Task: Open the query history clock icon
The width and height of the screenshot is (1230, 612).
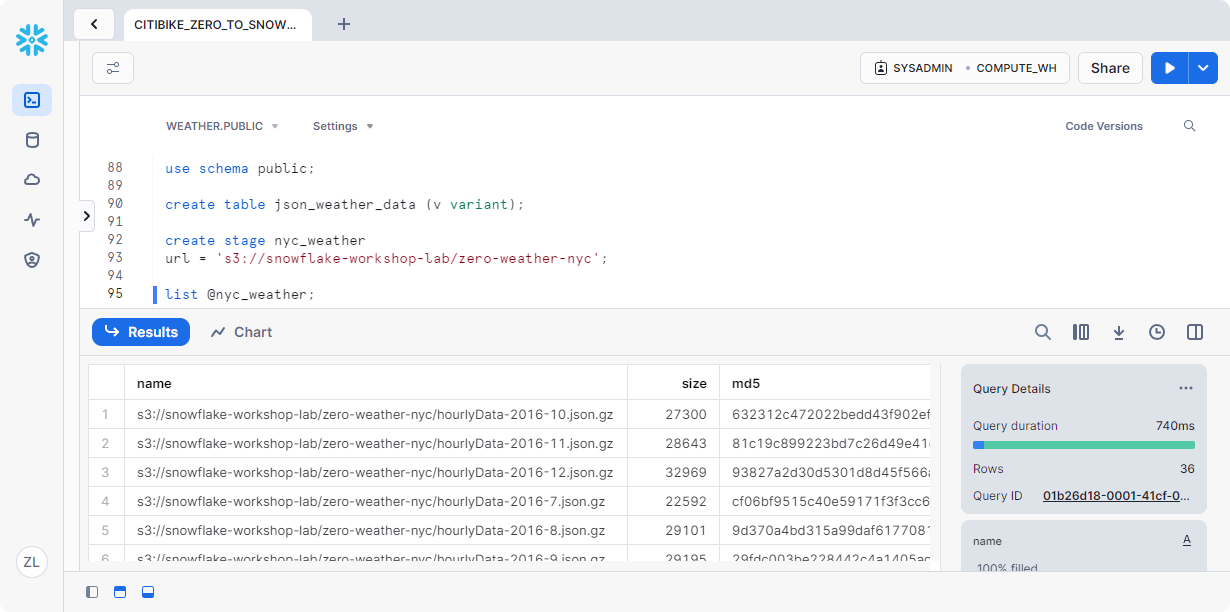Action: [1157, 332]
